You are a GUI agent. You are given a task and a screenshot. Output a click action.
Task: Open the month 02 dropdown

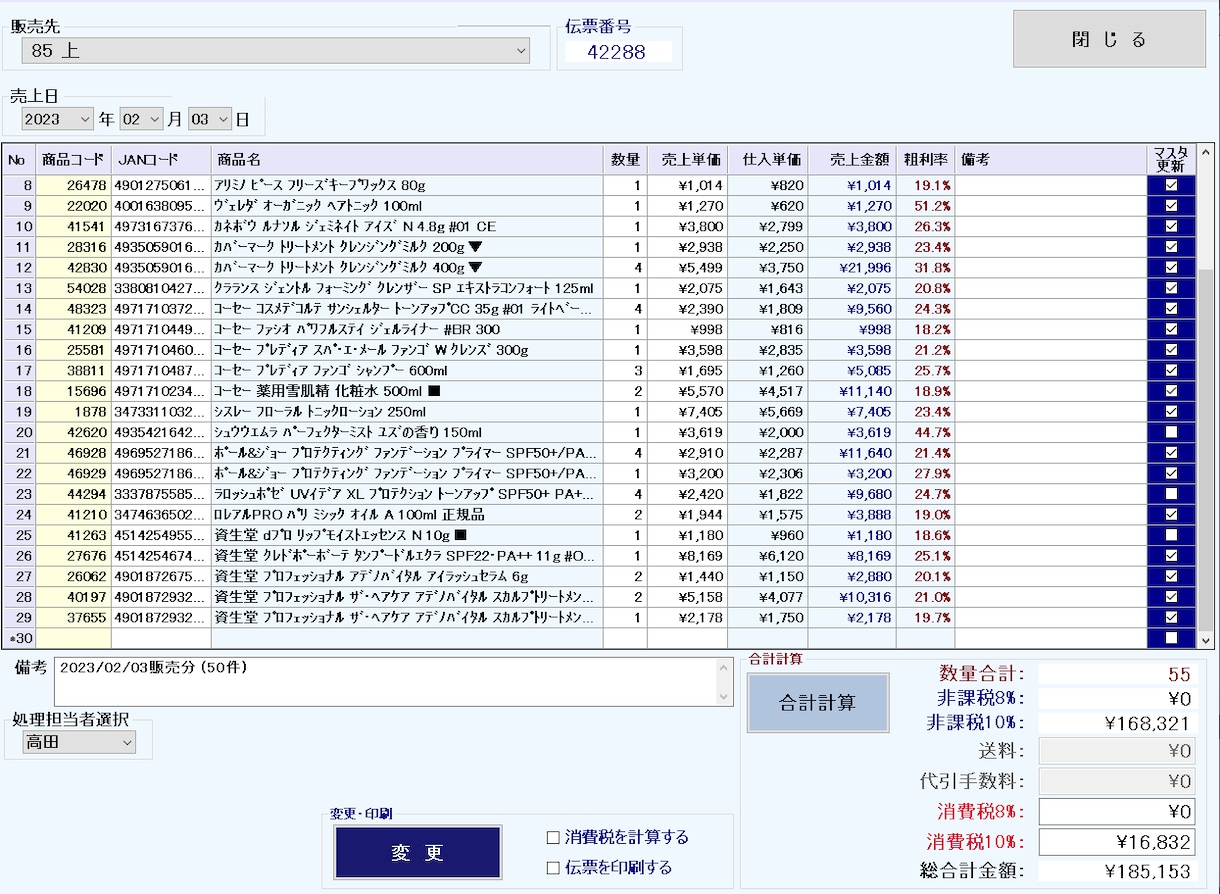tap(141, 119)
